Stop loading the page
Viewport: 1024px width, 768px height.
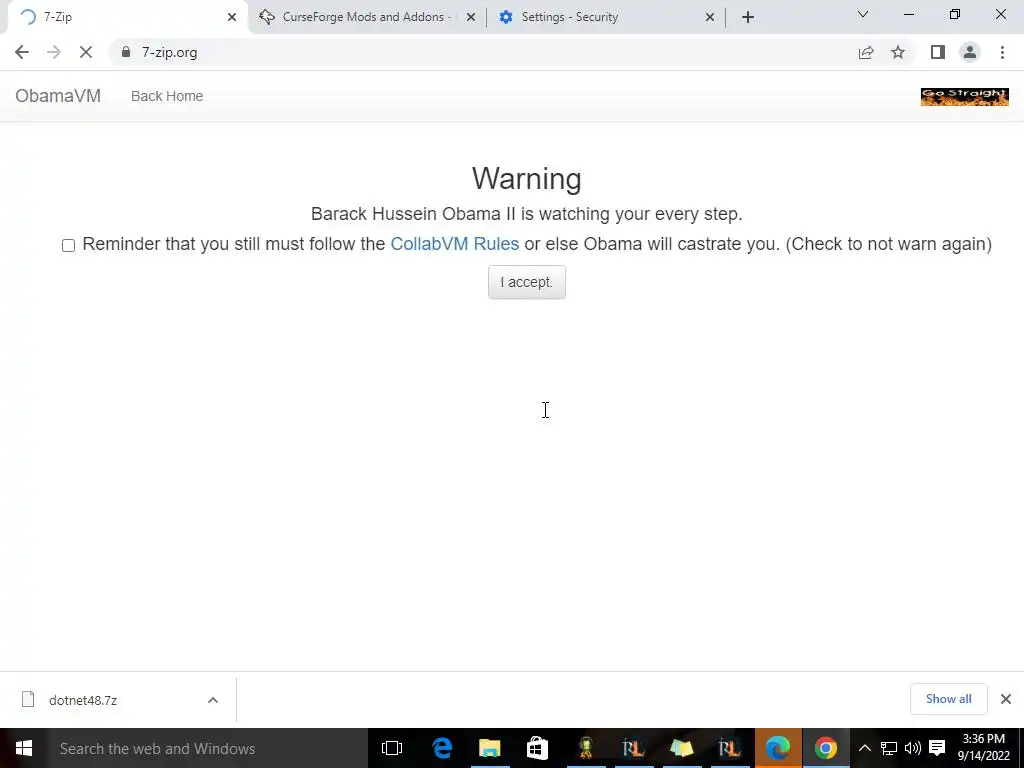click(x=86, y=52)
